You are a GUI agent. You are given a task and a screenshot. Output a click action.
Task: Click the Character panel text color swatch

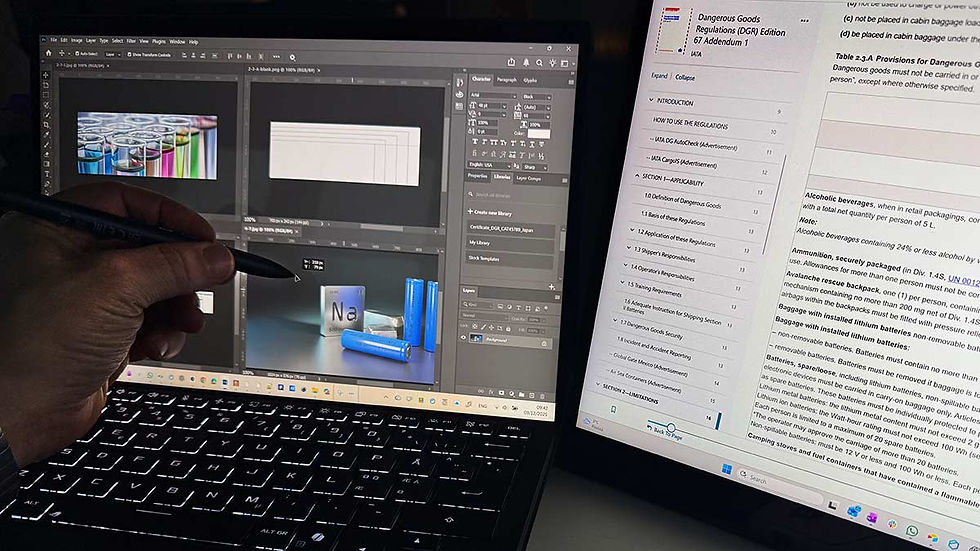pyautogui.click(x=539, y=134)
